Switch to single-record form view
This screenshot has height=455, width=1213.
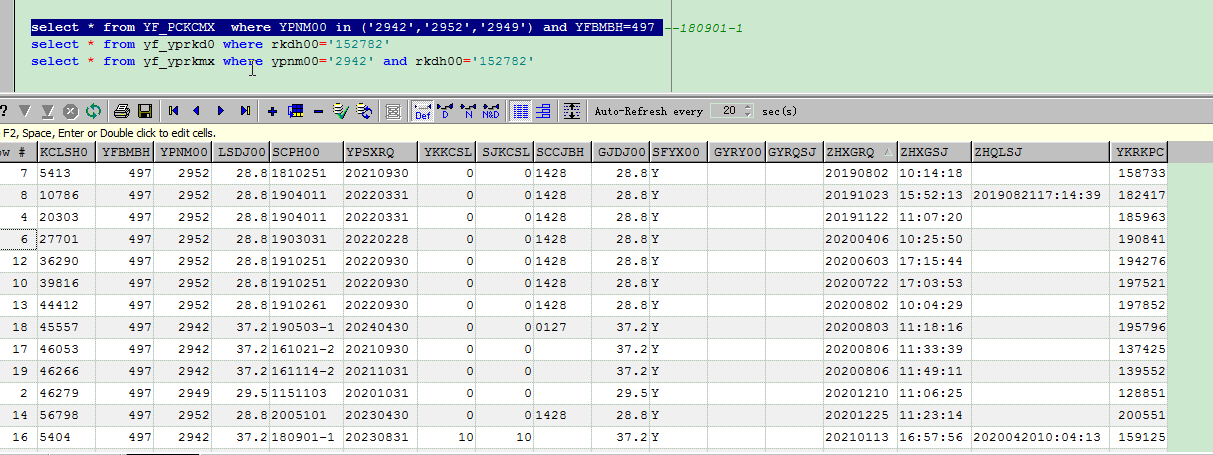(x=543, y=111)
